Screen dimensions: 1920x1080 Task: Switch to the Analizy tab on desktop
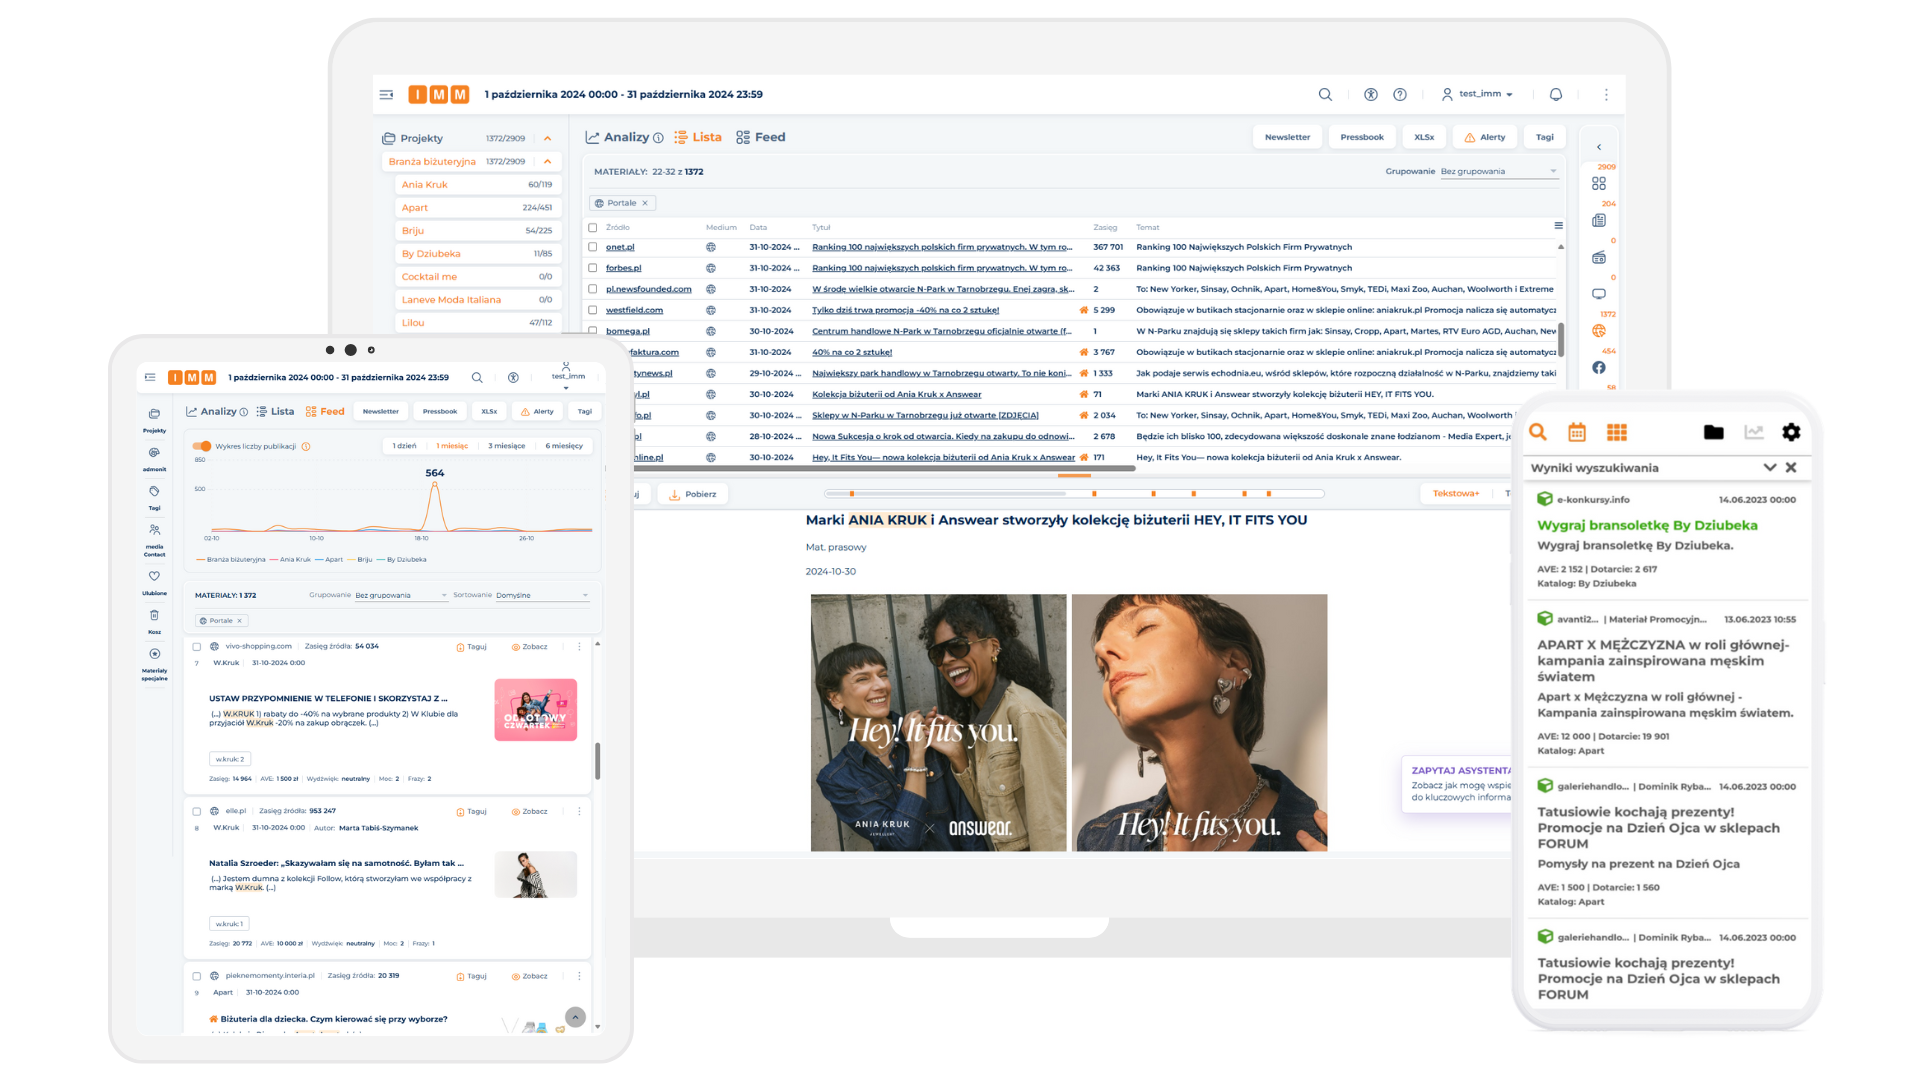[x=624, y=137]
